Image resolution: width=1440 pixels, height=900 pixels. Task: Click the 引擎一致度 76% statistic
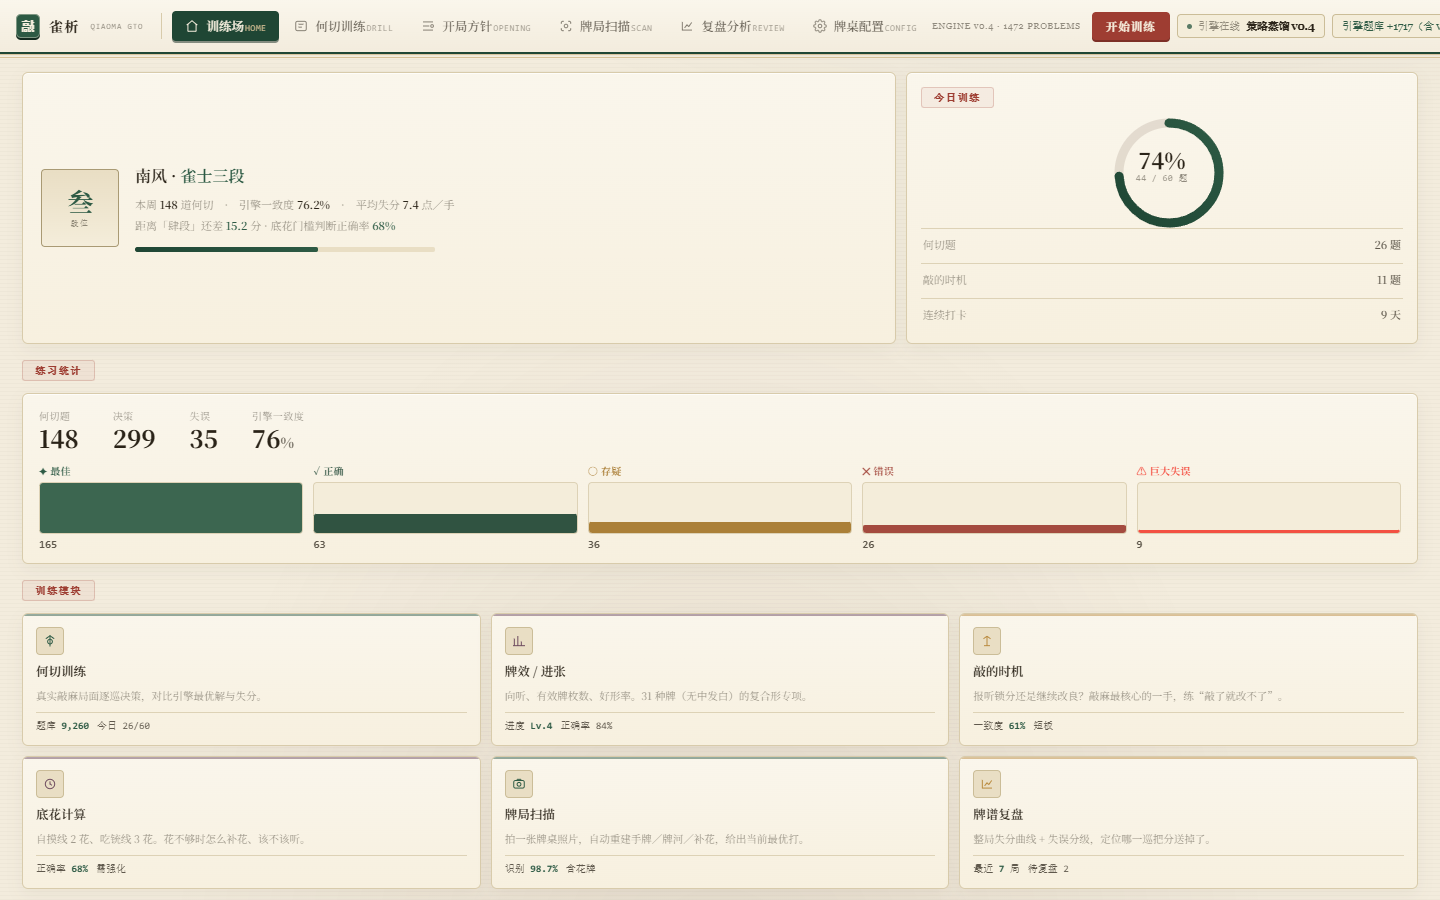pos(277,431)
